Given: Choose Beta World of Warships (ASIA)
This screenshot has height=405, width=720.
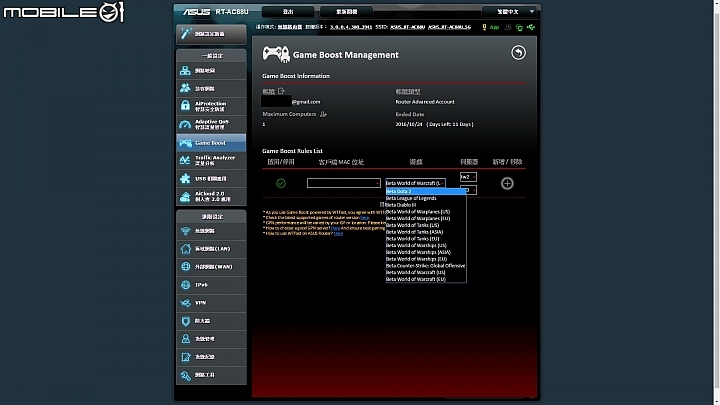Looking at the screenshot, I should pyautogui.click(x=426, y=252).
